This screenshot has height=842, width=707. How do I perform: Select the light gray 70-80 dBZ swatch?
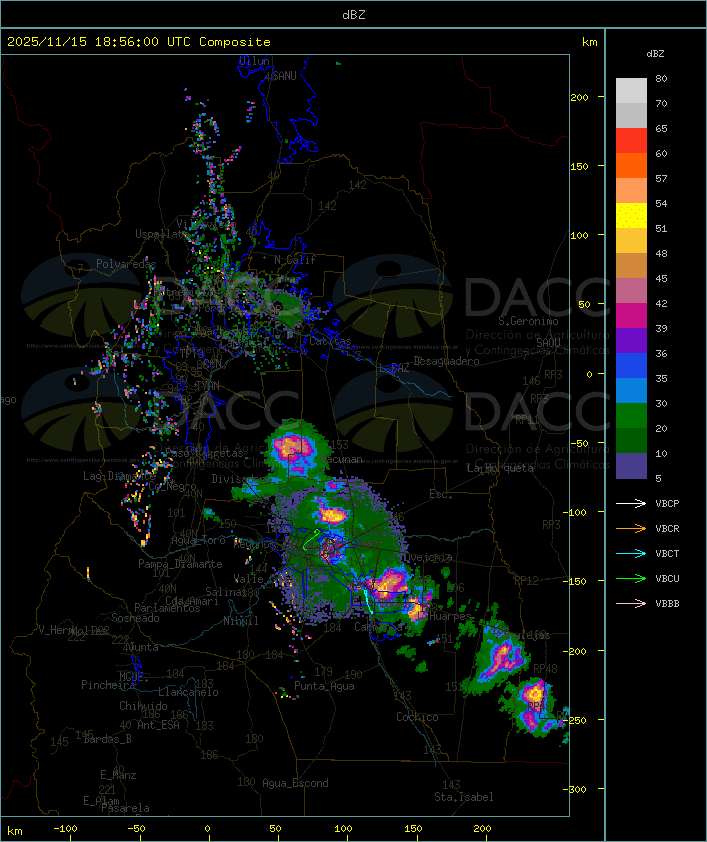pyautogui.click(x=631, y=91)
